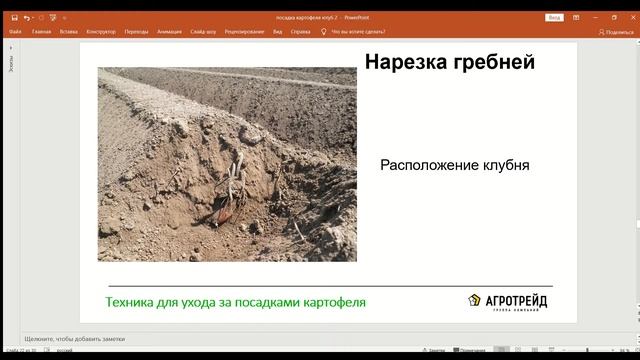Image resolution: width=640 pixels, height=360 pixels.
Task: Open the Слайд-шоу ribbon tab
Action: 203,32
